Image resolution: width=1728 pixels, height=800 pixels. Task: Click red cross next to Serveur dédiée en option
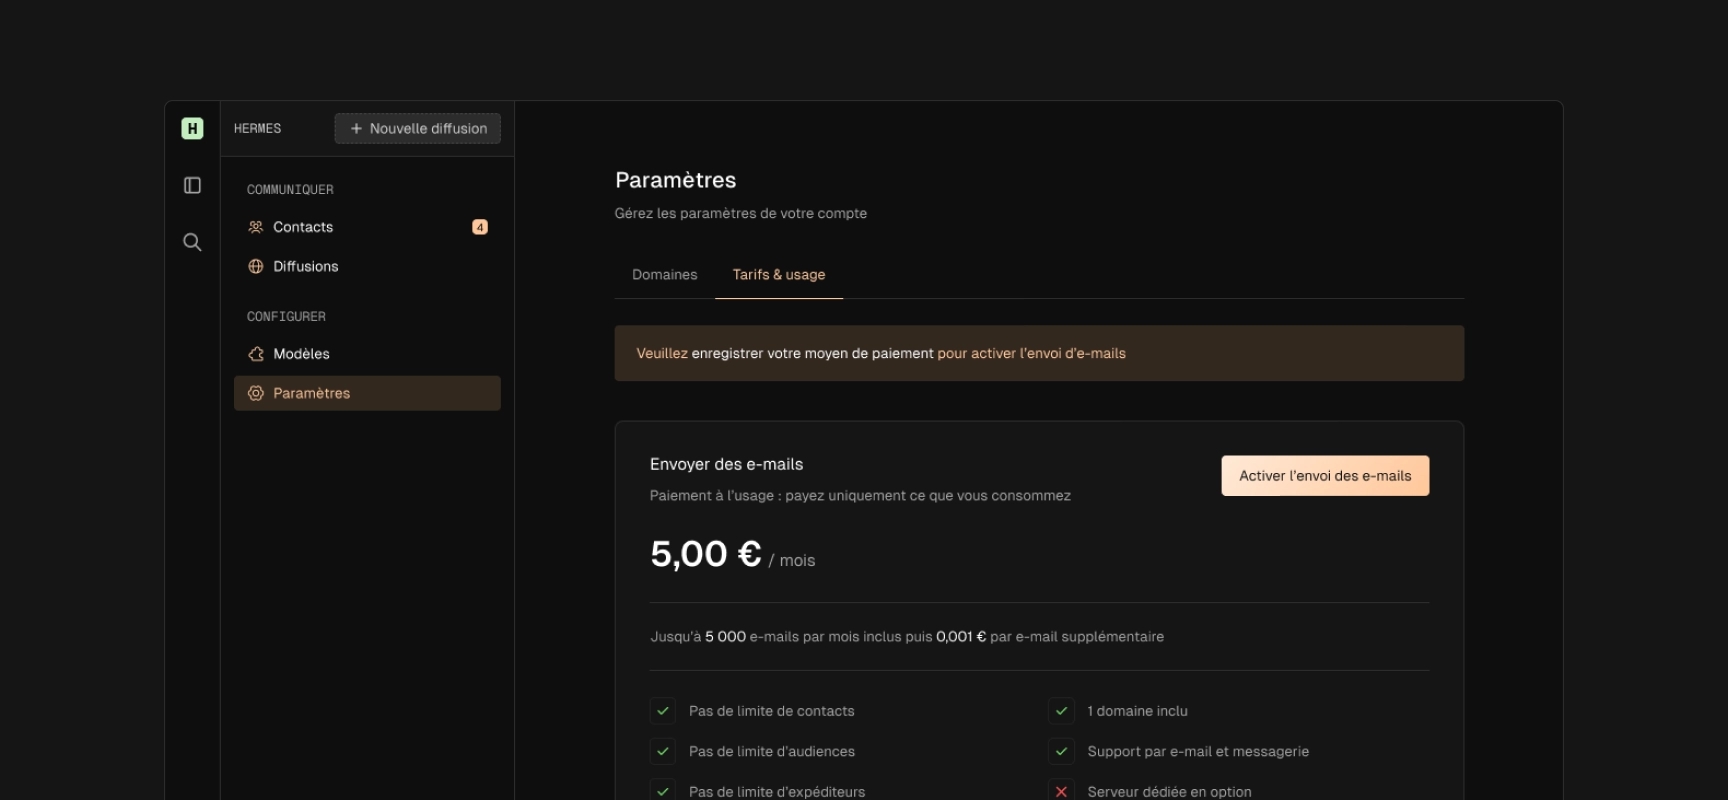[x=1062, y=791]
